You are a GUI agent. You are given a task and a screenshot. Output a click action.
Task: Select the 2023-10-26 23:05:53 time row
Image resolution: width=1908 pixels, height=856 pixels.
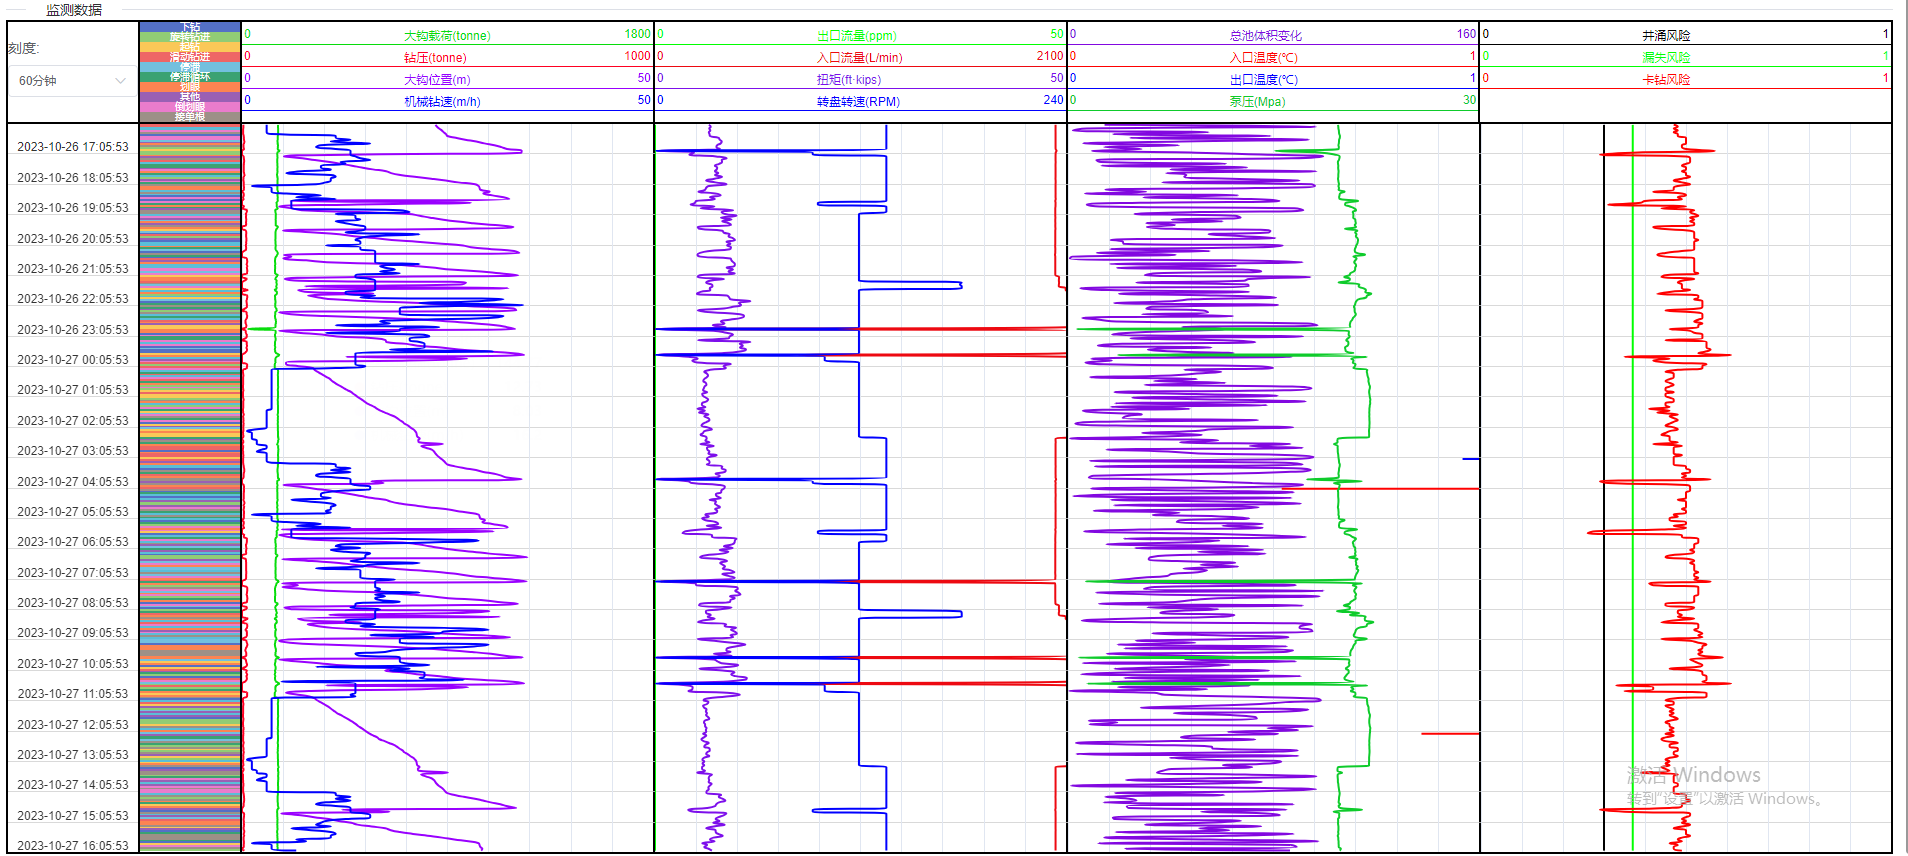coord(73,330)
